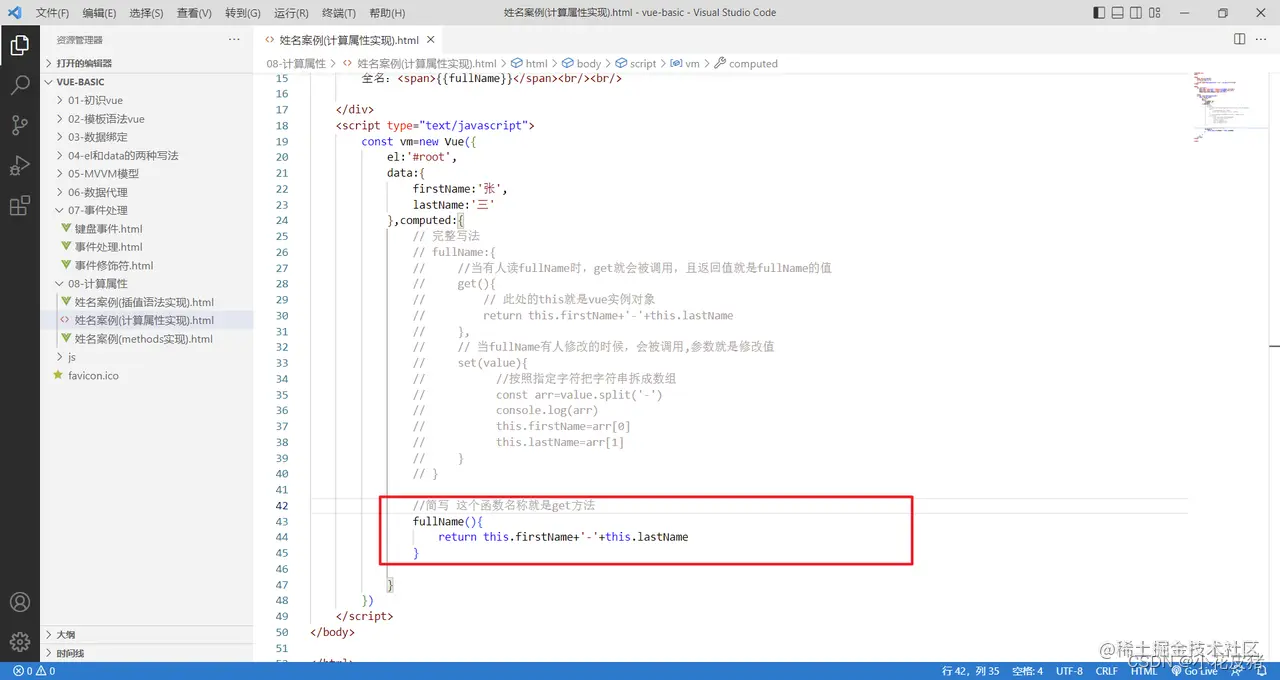Open the Source Control view

coord(19,125)
